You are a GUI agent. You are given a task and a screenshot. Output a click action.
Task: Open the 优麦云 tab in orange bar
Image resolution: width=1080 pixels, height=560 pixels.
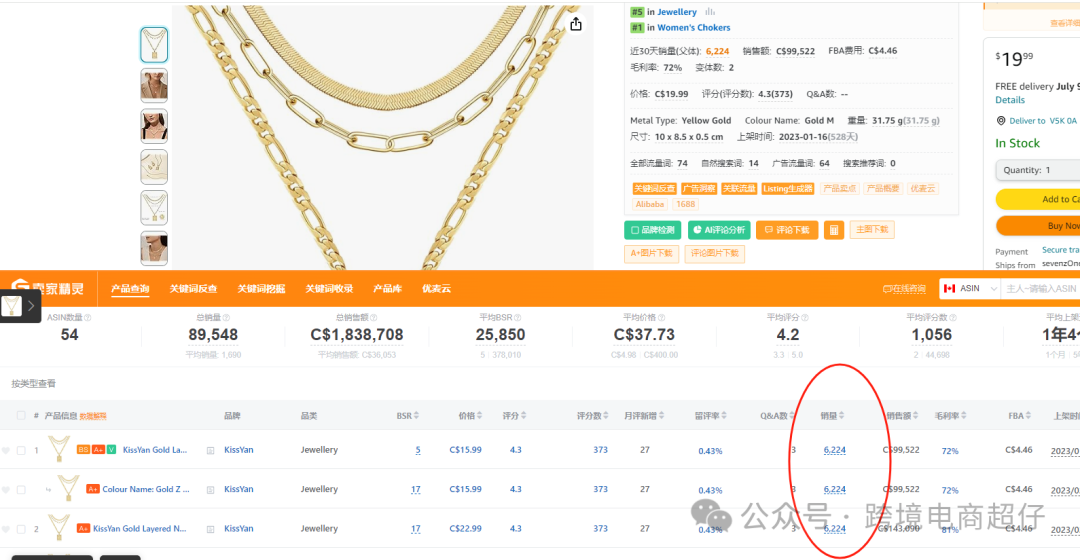[436, 289]
